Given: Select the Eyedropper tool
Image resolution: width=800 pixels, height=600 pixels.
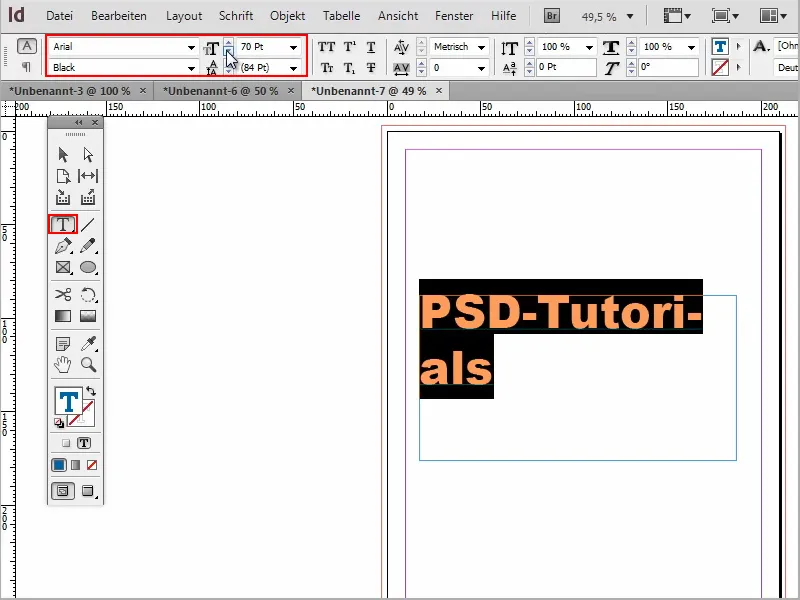Looking at the screenshot, I should pyautogui.click(x=88, y=344).
